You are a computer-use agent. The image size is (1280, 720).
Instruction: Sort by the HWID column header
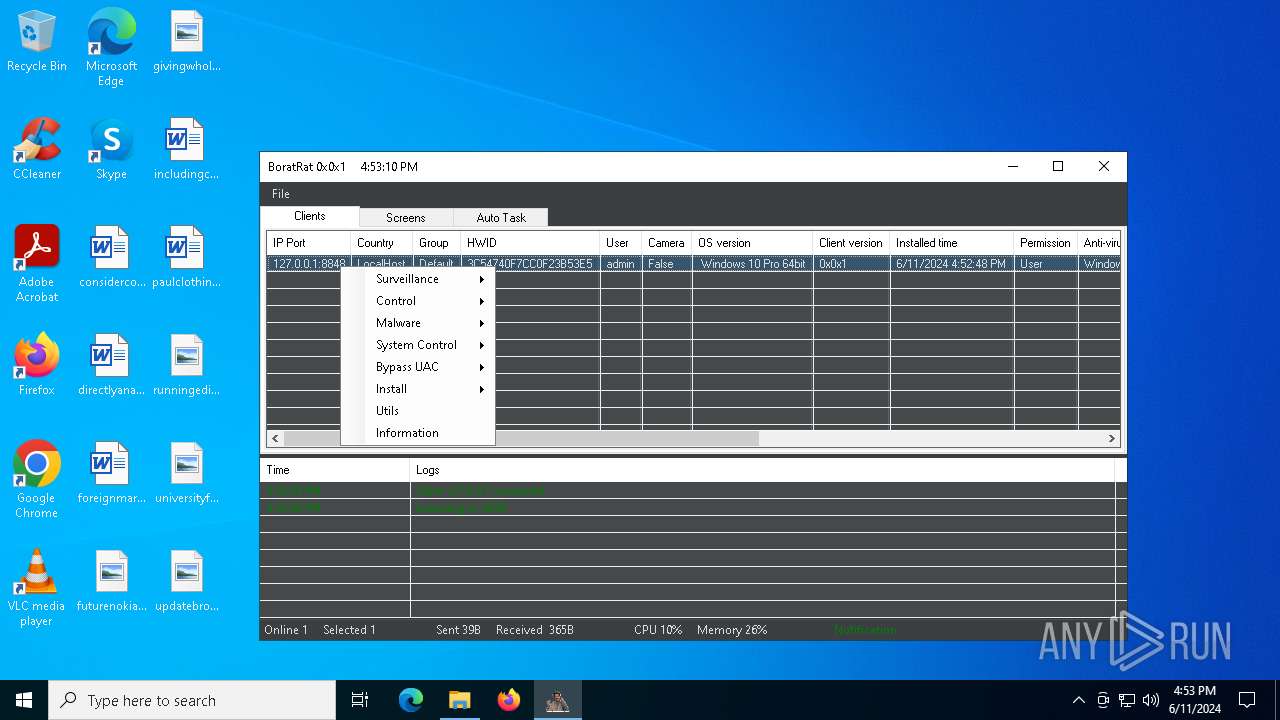(531, 243)
